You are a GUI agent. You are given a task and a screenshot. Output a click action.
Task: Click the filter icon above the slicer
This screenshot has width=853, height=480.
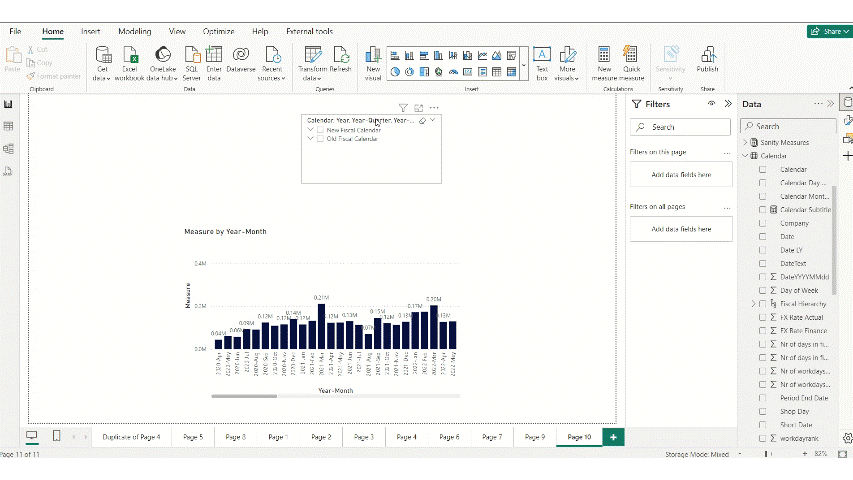(x=403, y=108)
